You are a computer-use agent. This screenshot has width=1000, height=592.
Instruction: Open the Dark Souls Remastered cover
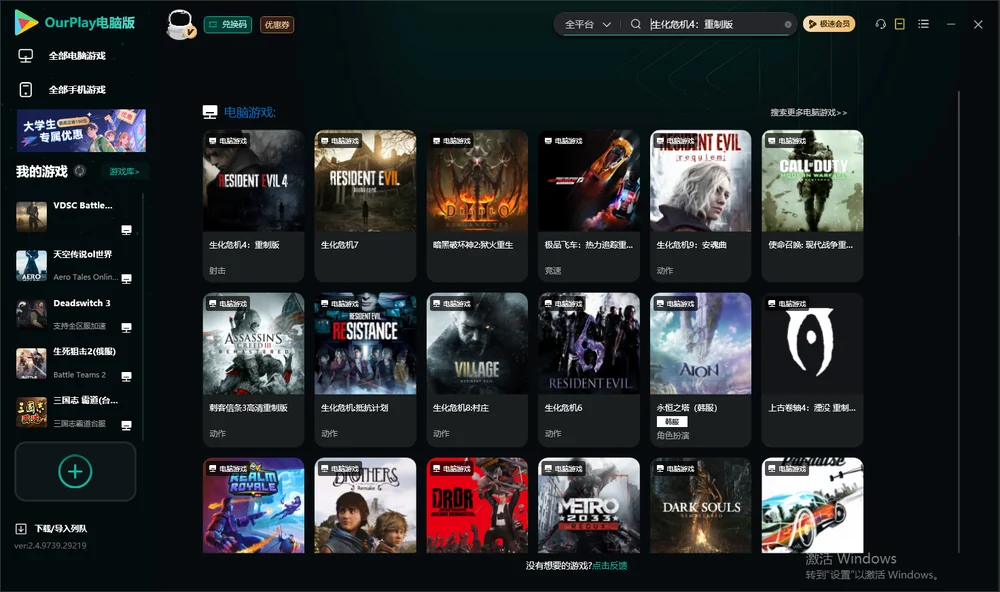click(x=701, y=505)
